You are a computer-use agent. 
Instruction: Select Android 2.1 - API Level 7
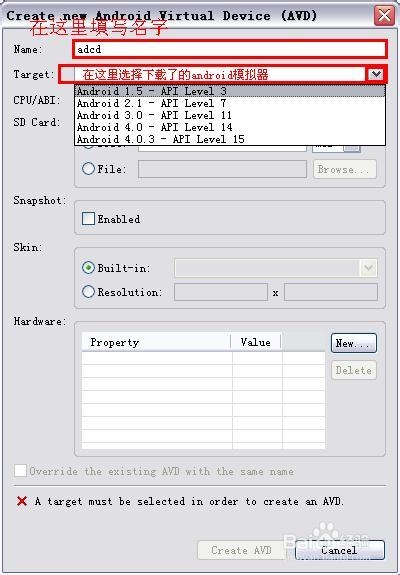(230, 103)
